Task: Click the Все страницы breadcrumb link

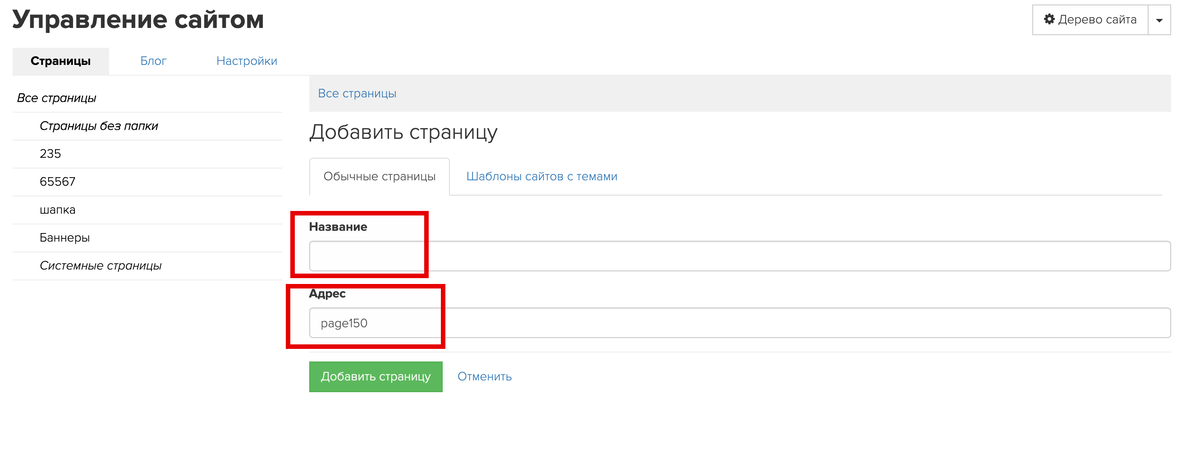Action: 357,93
